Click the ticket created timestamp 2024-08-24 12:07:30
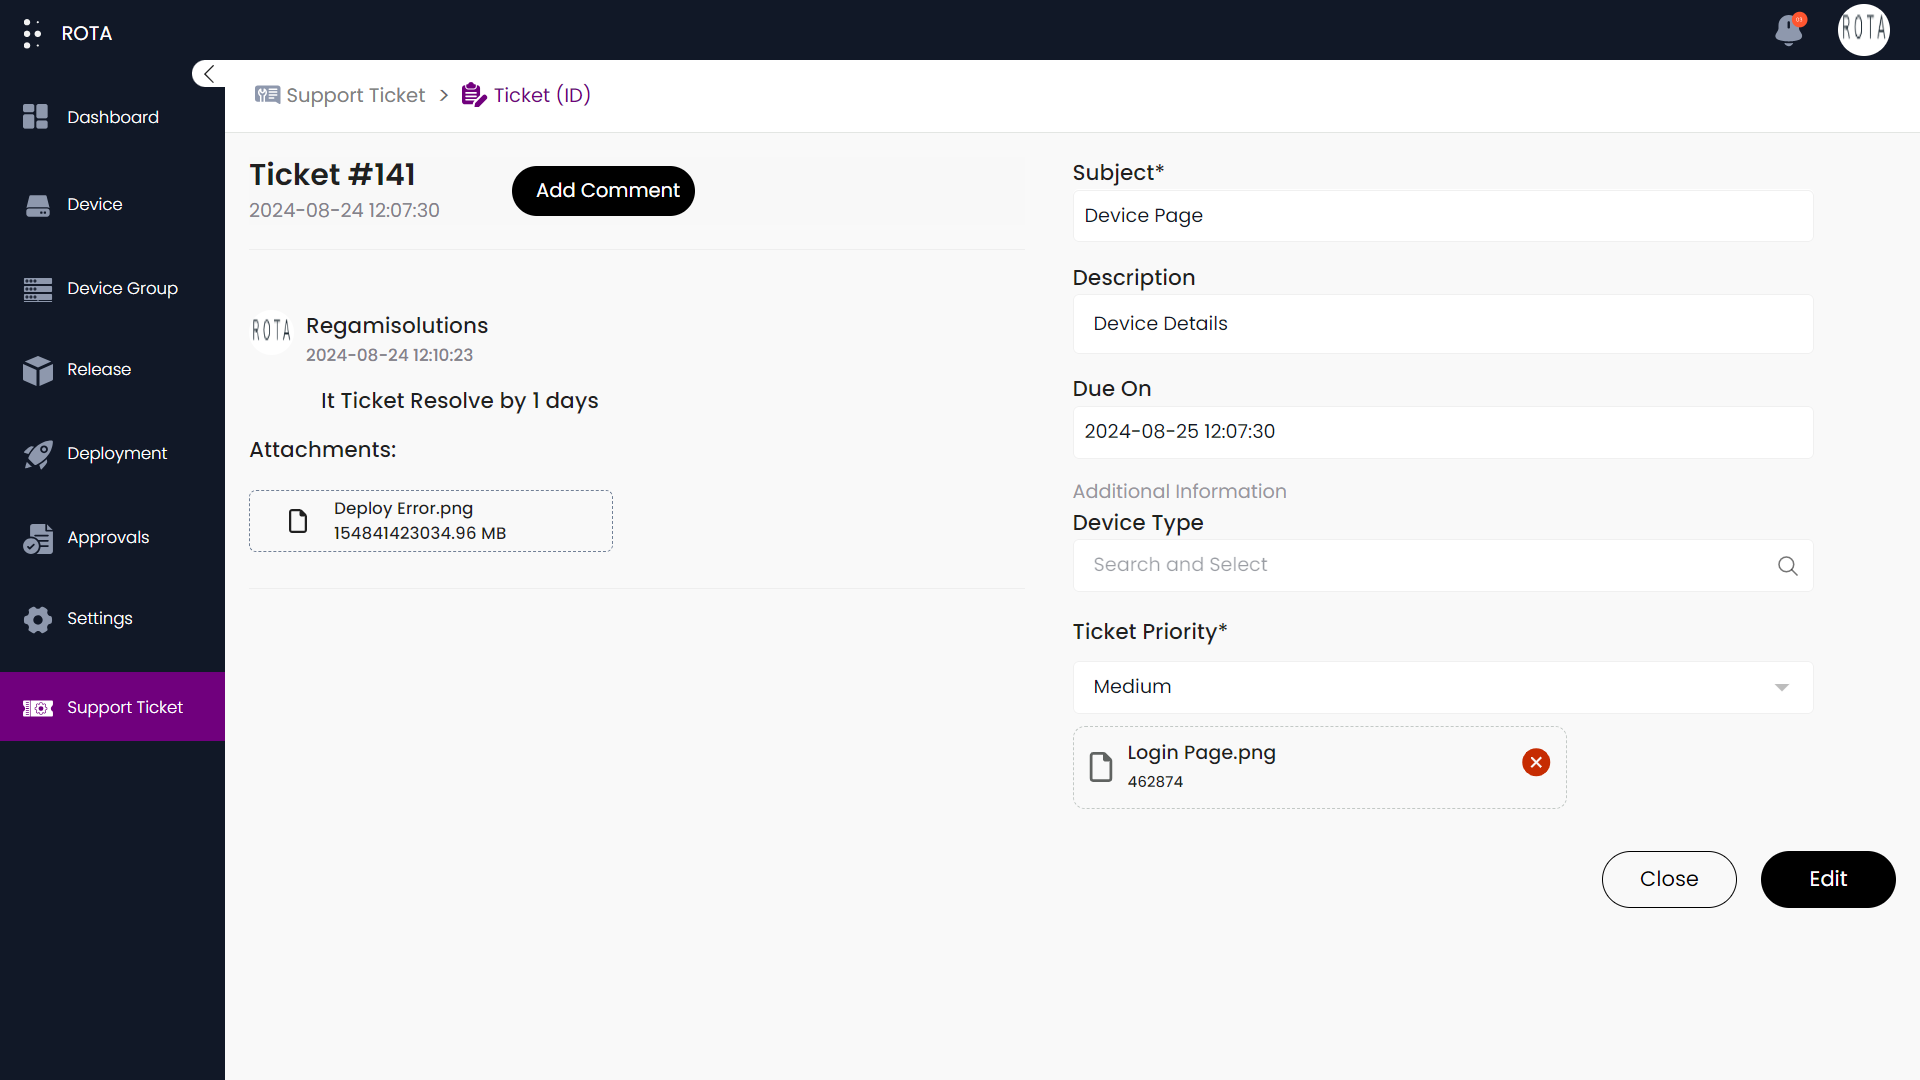The width and height of the screenshot is (1920, 1080). click(344, 211)
